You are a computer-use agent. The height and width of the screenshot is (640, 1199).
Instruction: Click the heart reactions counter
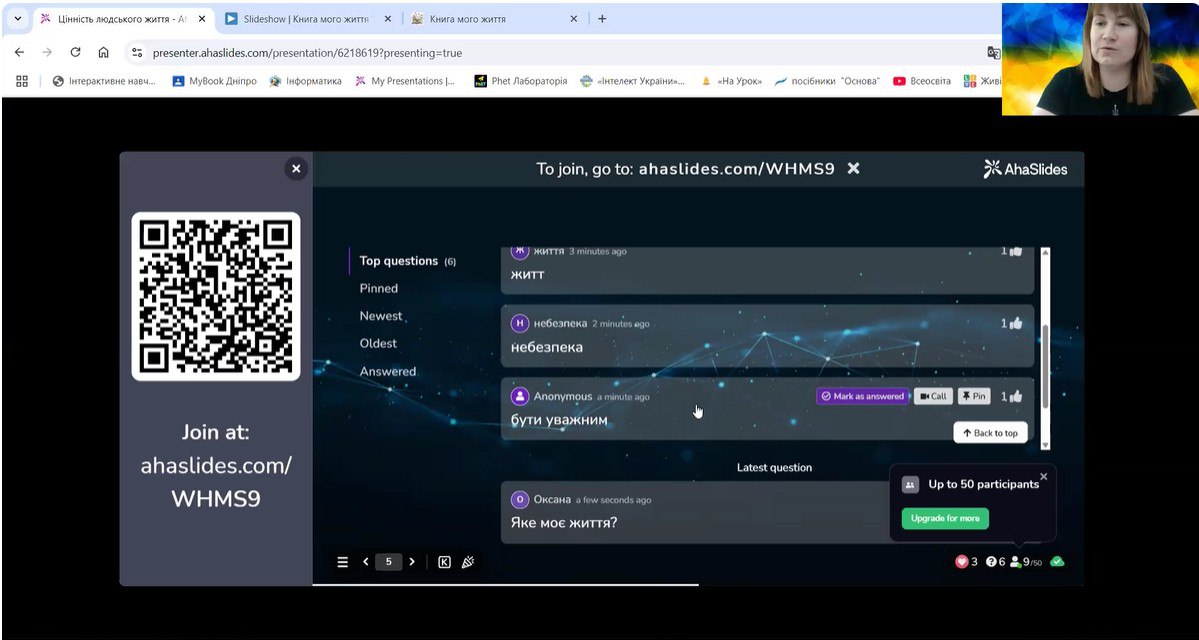tap(967, 562)
